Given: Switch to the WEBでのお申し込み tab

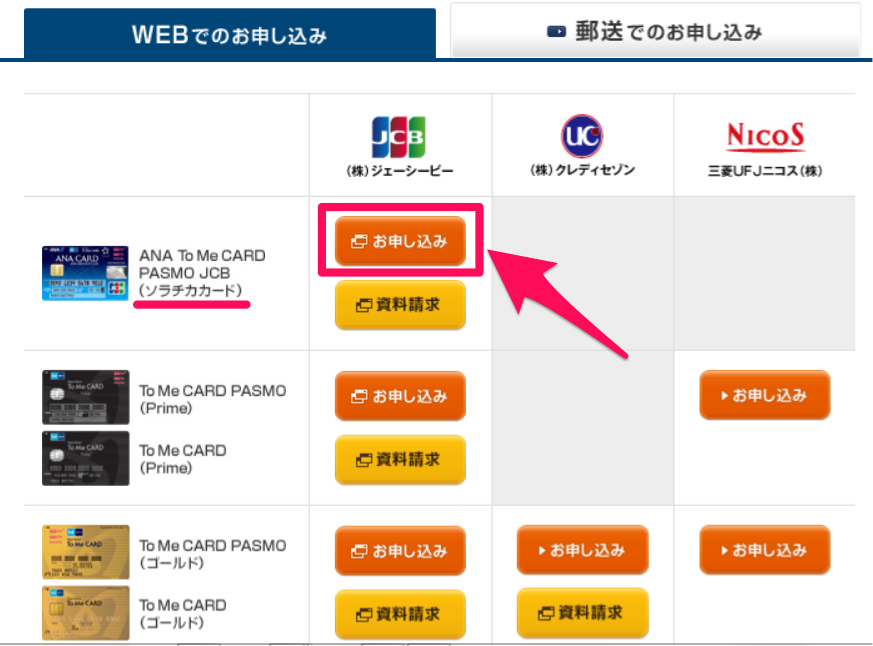Looking at the screenshot, I should [x=229, y=33].
